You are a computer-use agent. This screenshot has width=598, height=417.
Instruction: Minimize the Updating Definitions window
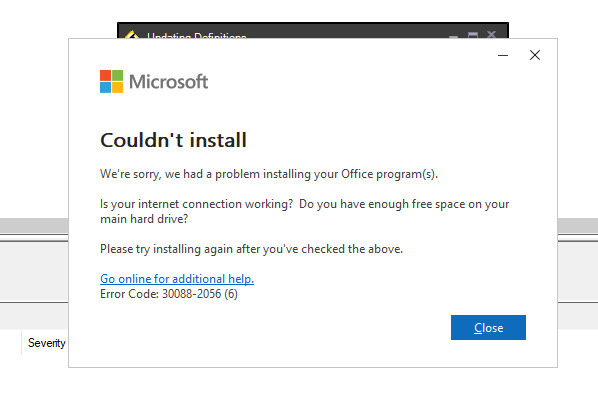pyautogui.click(x=453, y=35)
